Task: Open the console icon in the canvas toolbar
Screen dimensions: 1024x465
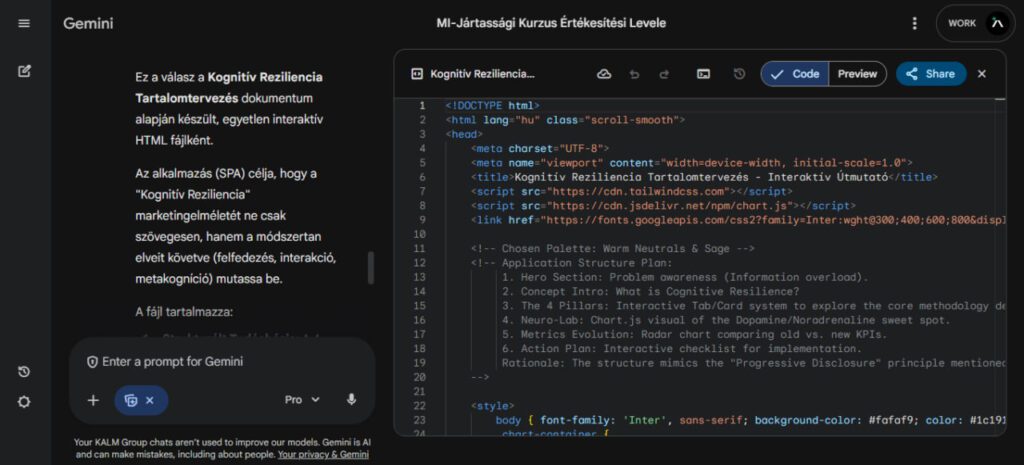Action: 704,74
